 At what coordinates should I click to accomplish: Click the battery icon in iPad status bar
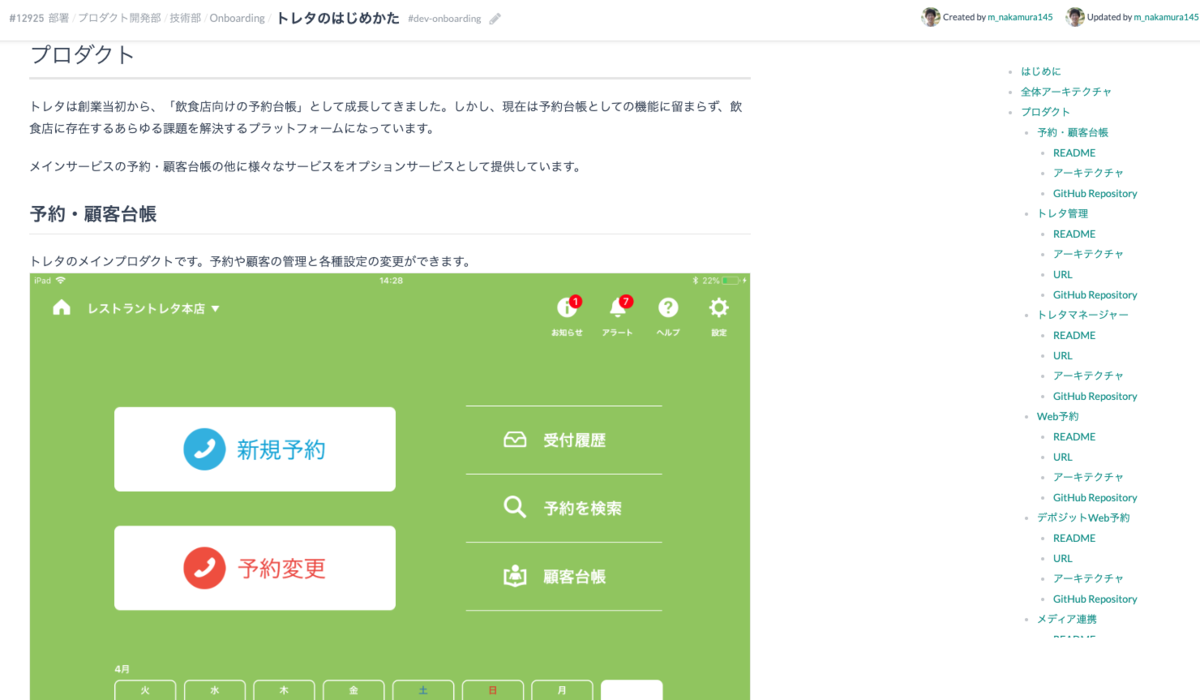point(731,281)
